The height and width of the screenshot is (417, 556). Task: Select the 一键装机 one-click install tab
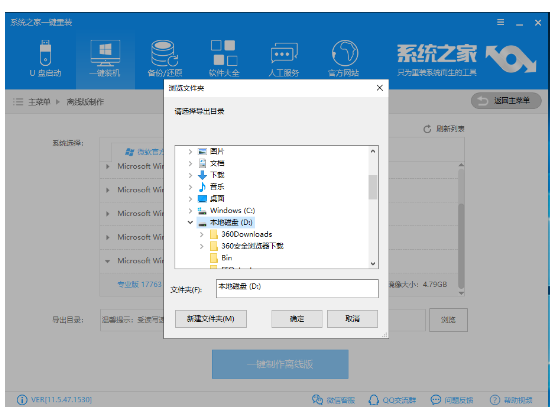coord(105,59)
